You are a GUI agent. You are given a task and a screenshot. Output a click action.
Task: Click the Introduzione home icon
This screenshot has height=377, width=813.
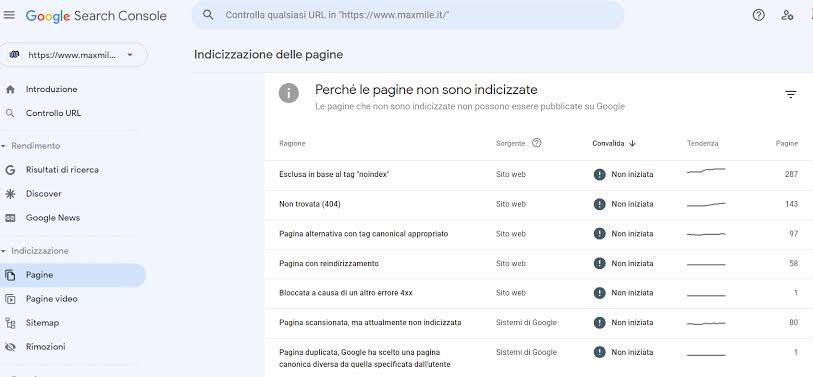point(10,89)
